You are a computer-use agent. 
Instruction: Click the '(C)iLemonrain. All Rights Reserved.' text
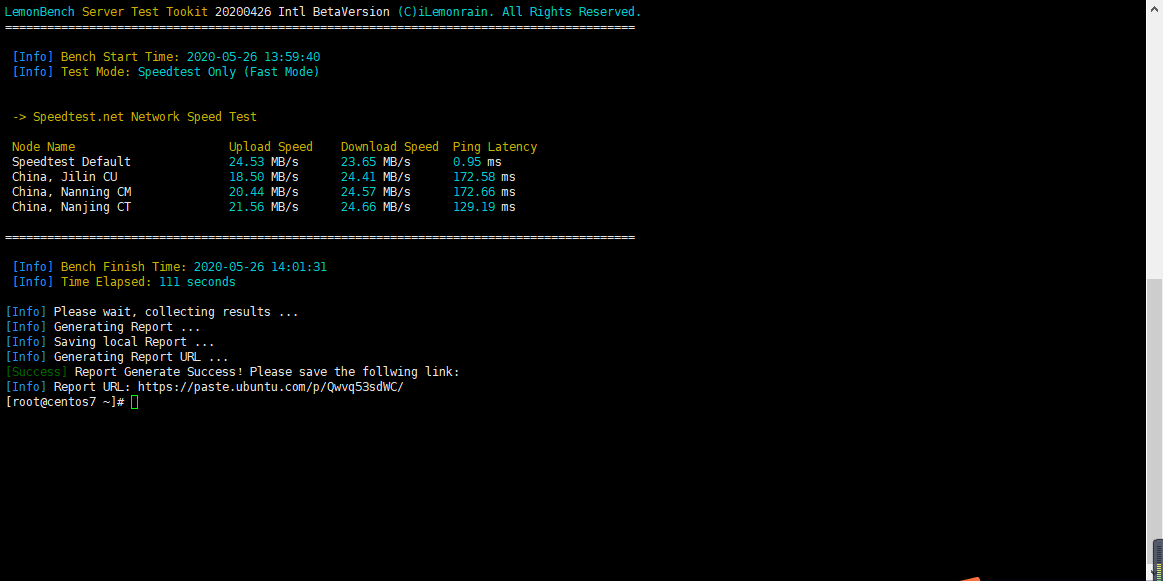click(519, 12)
